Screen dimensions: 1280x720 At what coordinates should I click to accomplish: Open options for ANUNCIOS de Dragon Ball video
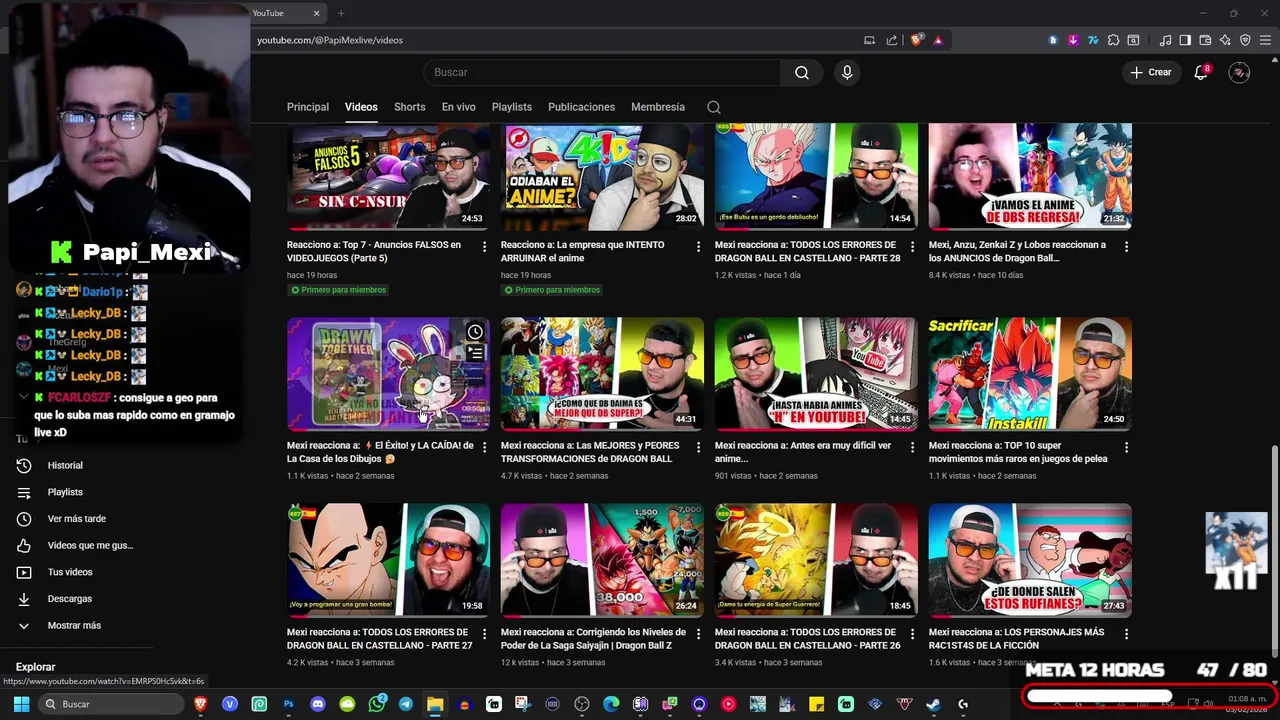click(x=1127, y=246)
